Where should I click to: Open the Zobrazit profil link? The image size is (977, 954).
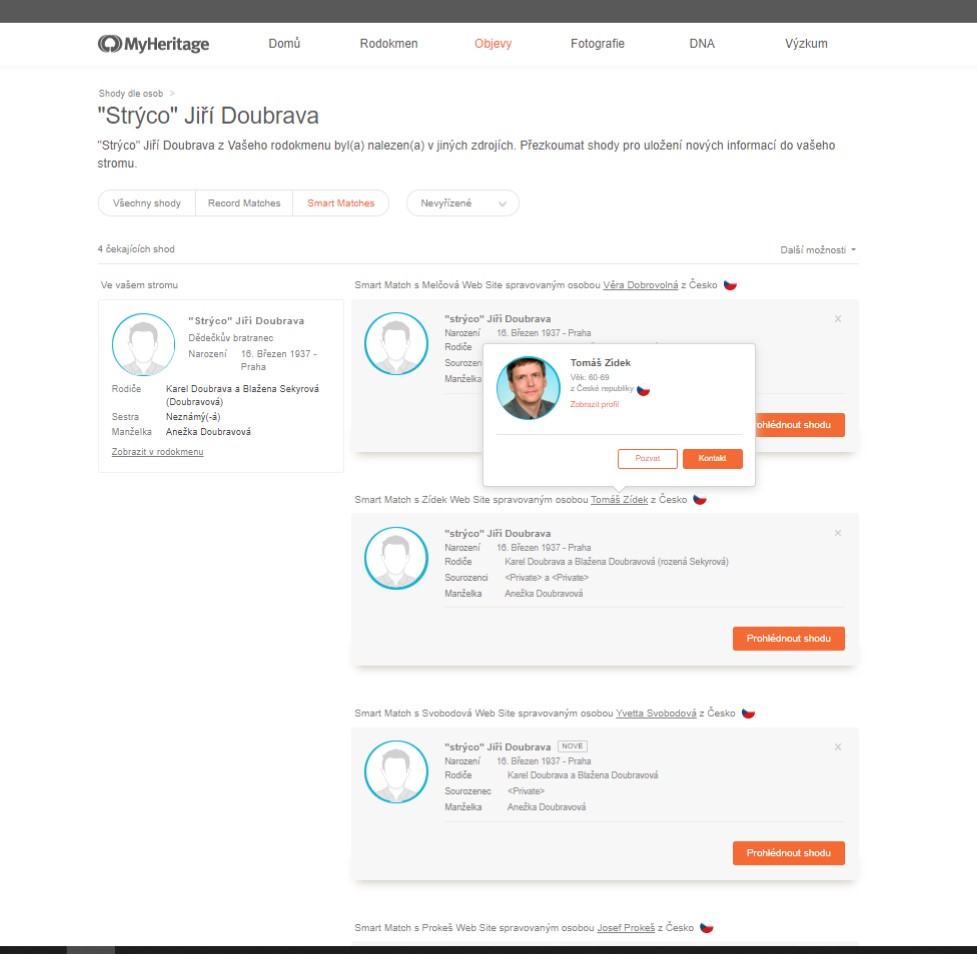click(x=594, y=404)
